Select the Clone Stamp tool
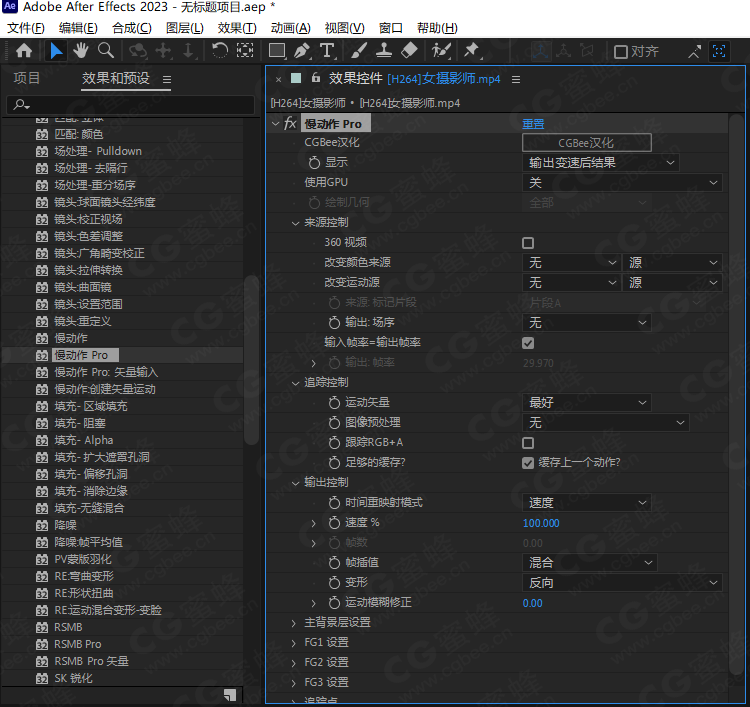 384,51
